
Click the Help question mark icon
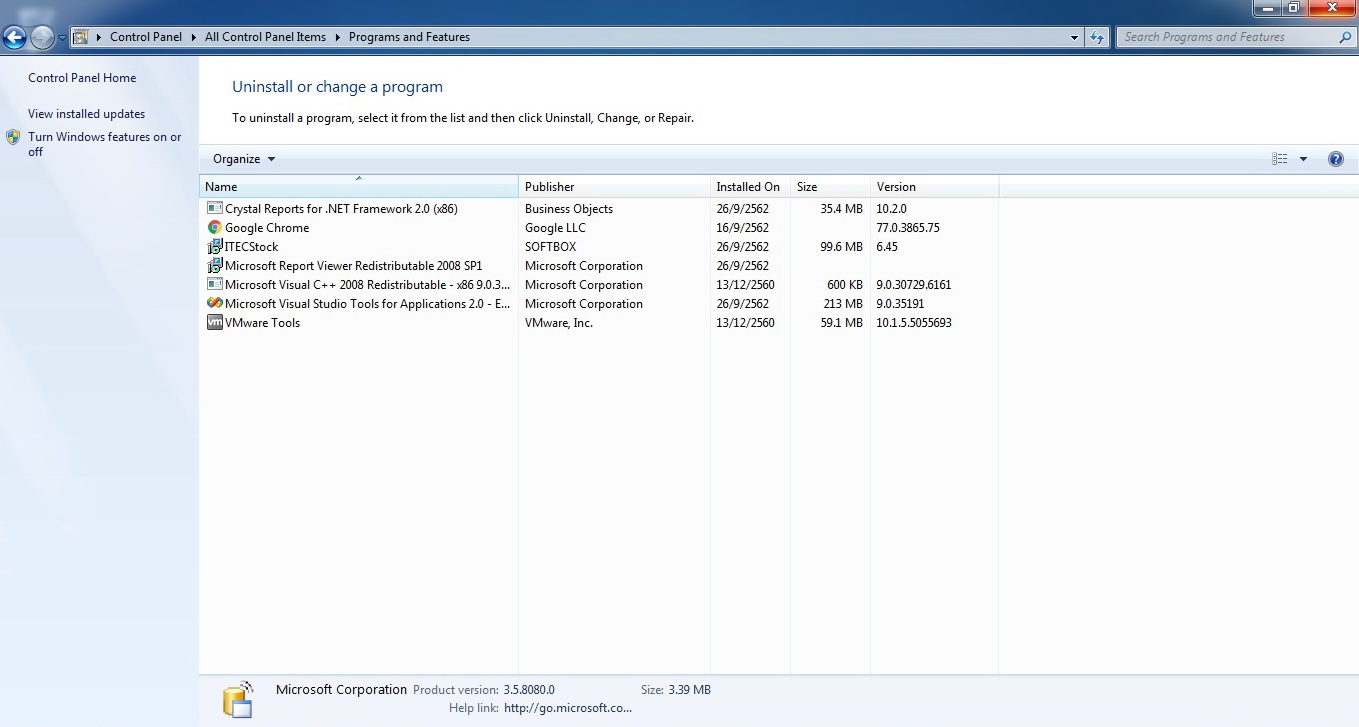1335,159
